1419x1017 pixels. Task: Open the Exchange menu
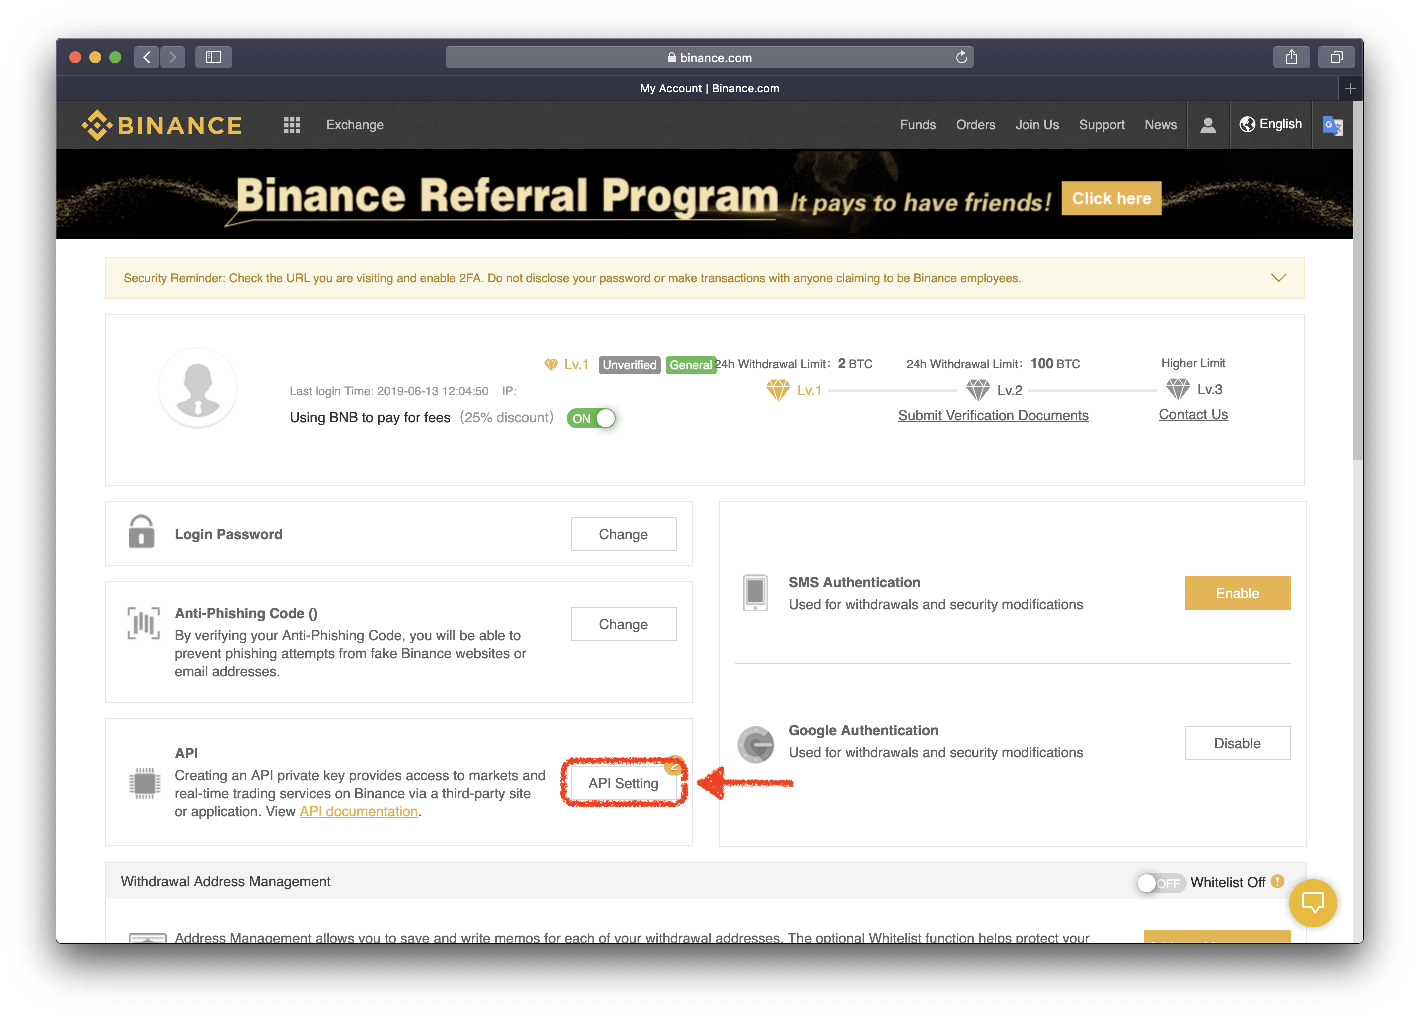point(355,125)
